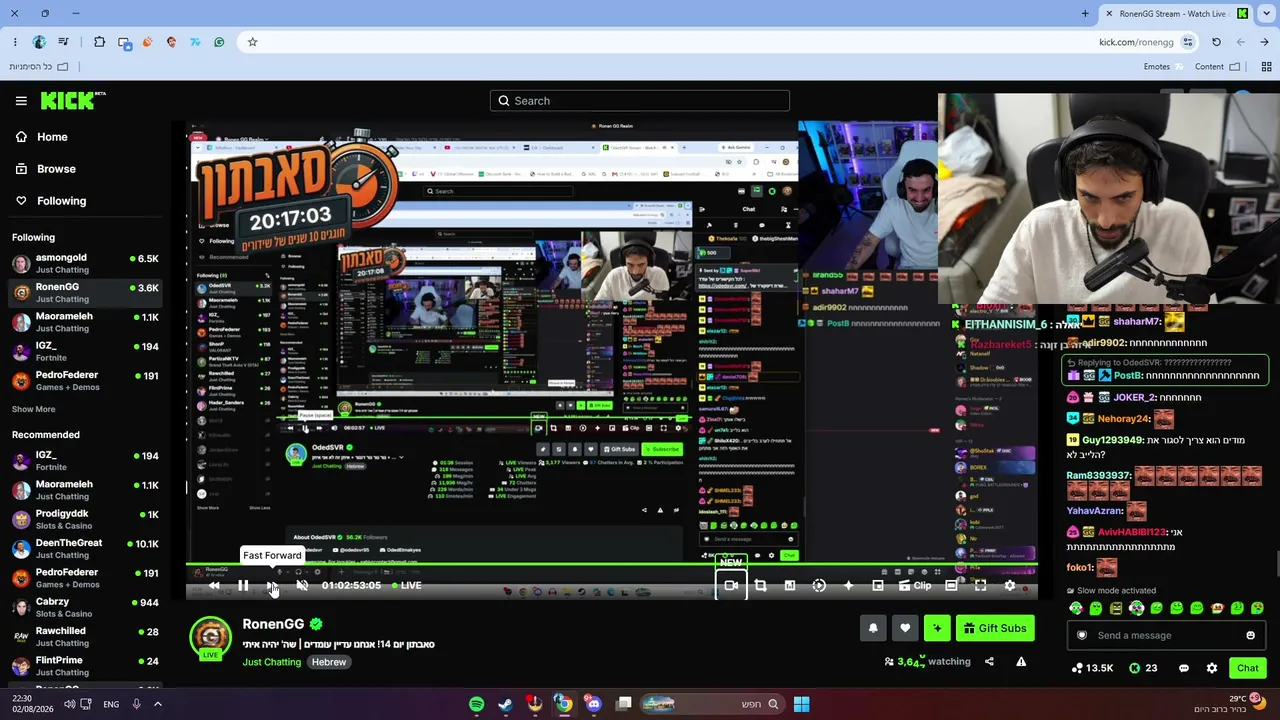Open the Kick sidebar hamburger menu
This screenshot has height=720, width=1280.
tap(21, 101)
